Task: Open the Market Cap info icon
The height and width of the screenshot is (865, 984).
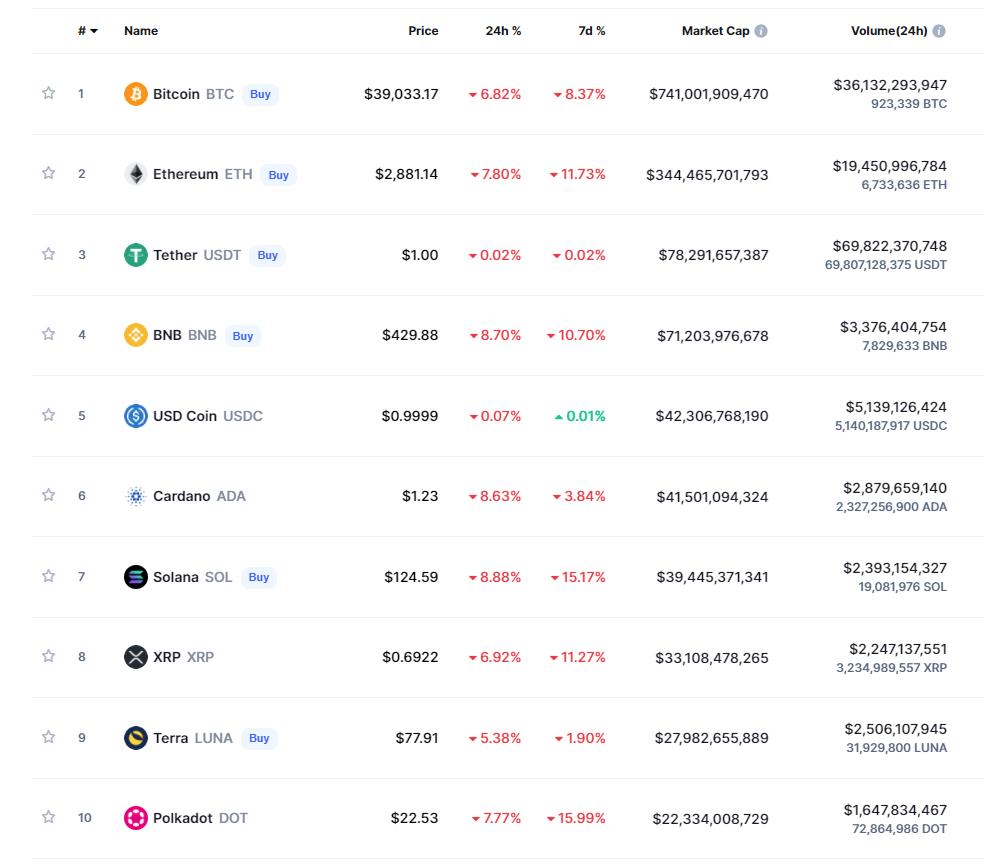Action: pos(761,31)
